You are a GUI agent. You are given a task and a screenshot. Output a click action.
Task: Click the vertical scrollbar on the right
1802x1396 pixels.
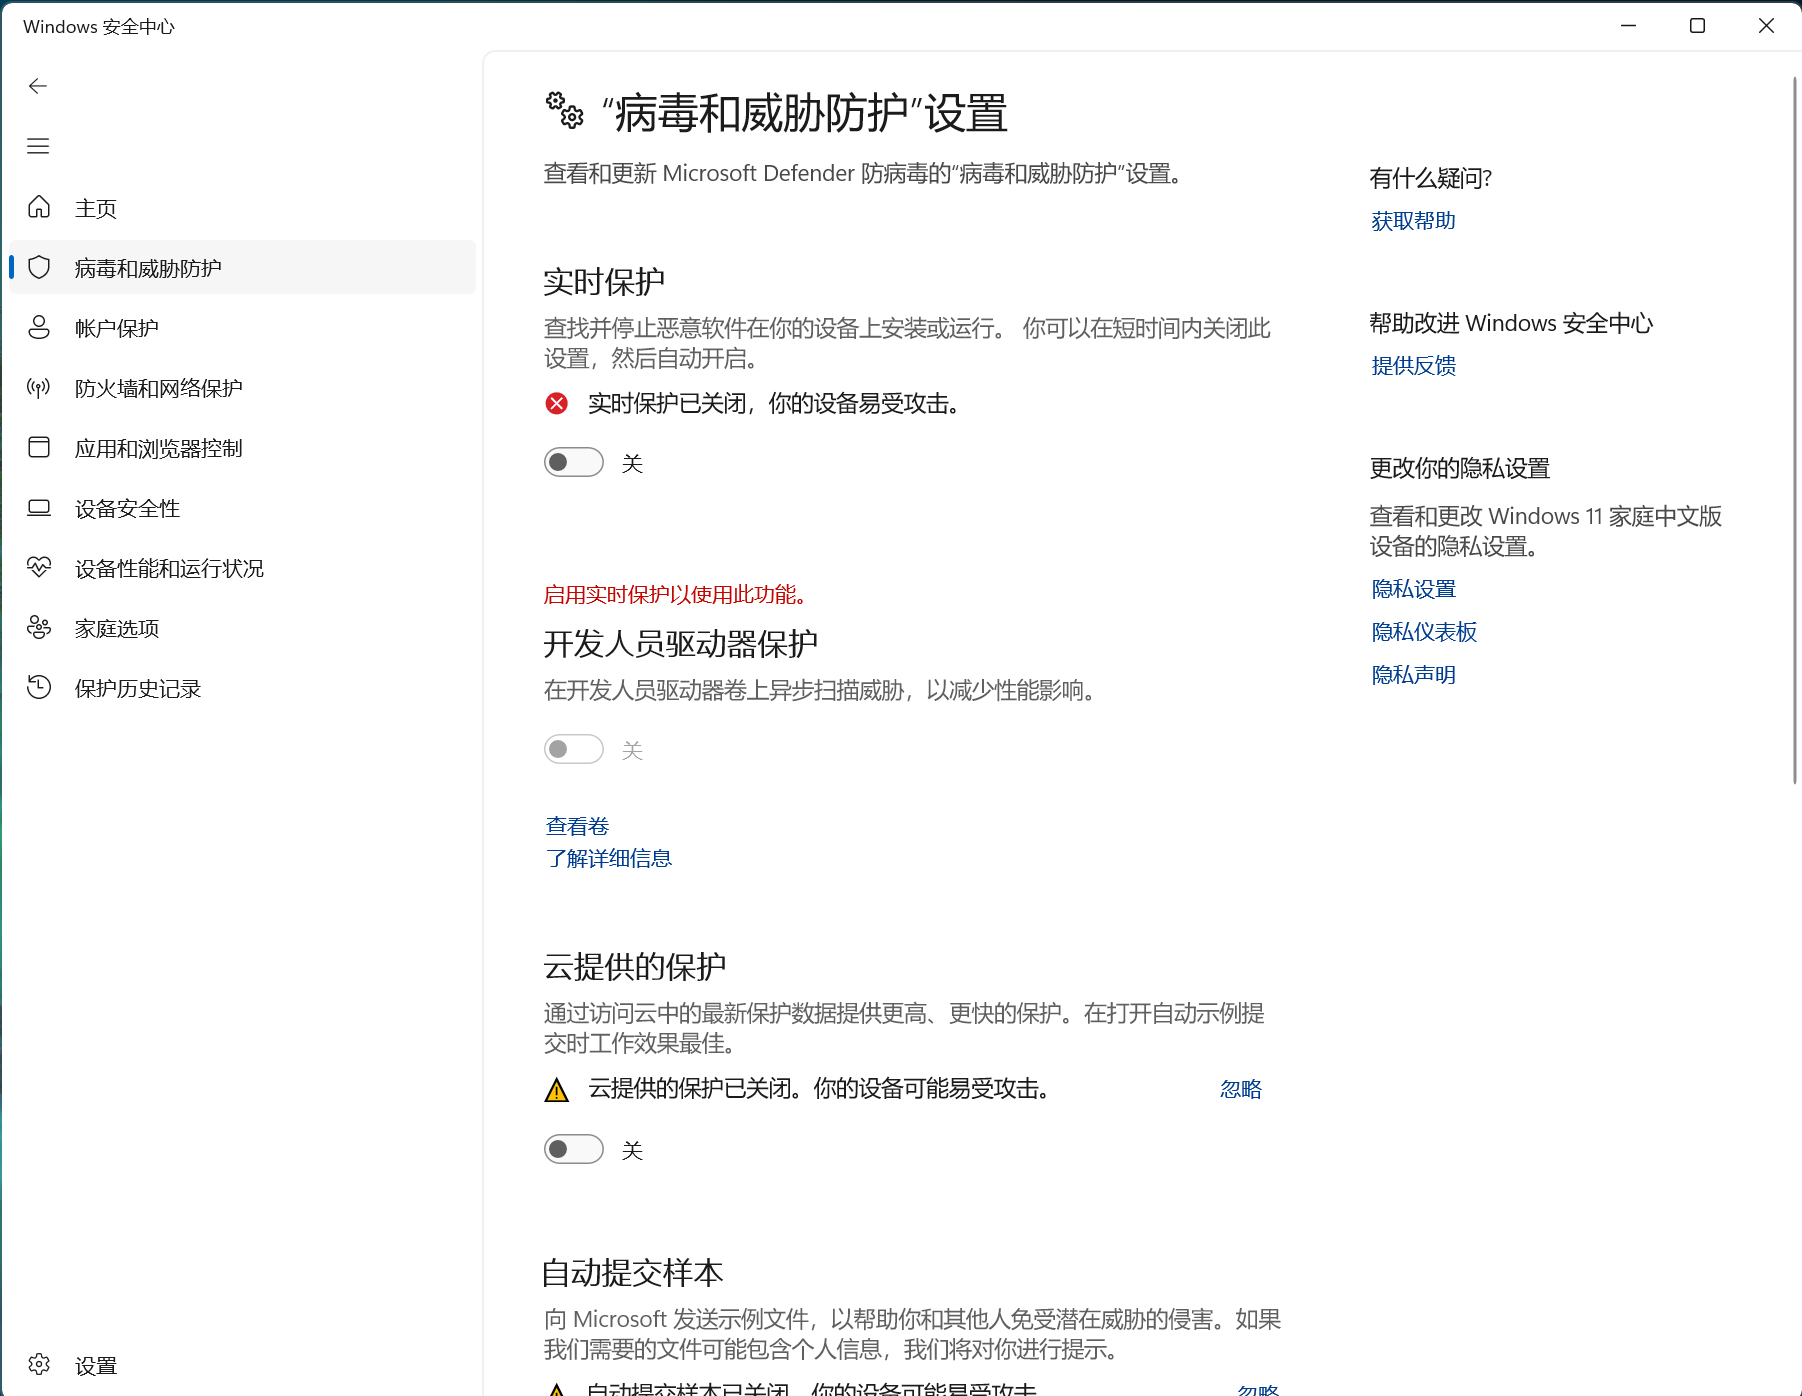pyautogui.click(x=1794, y=430)
